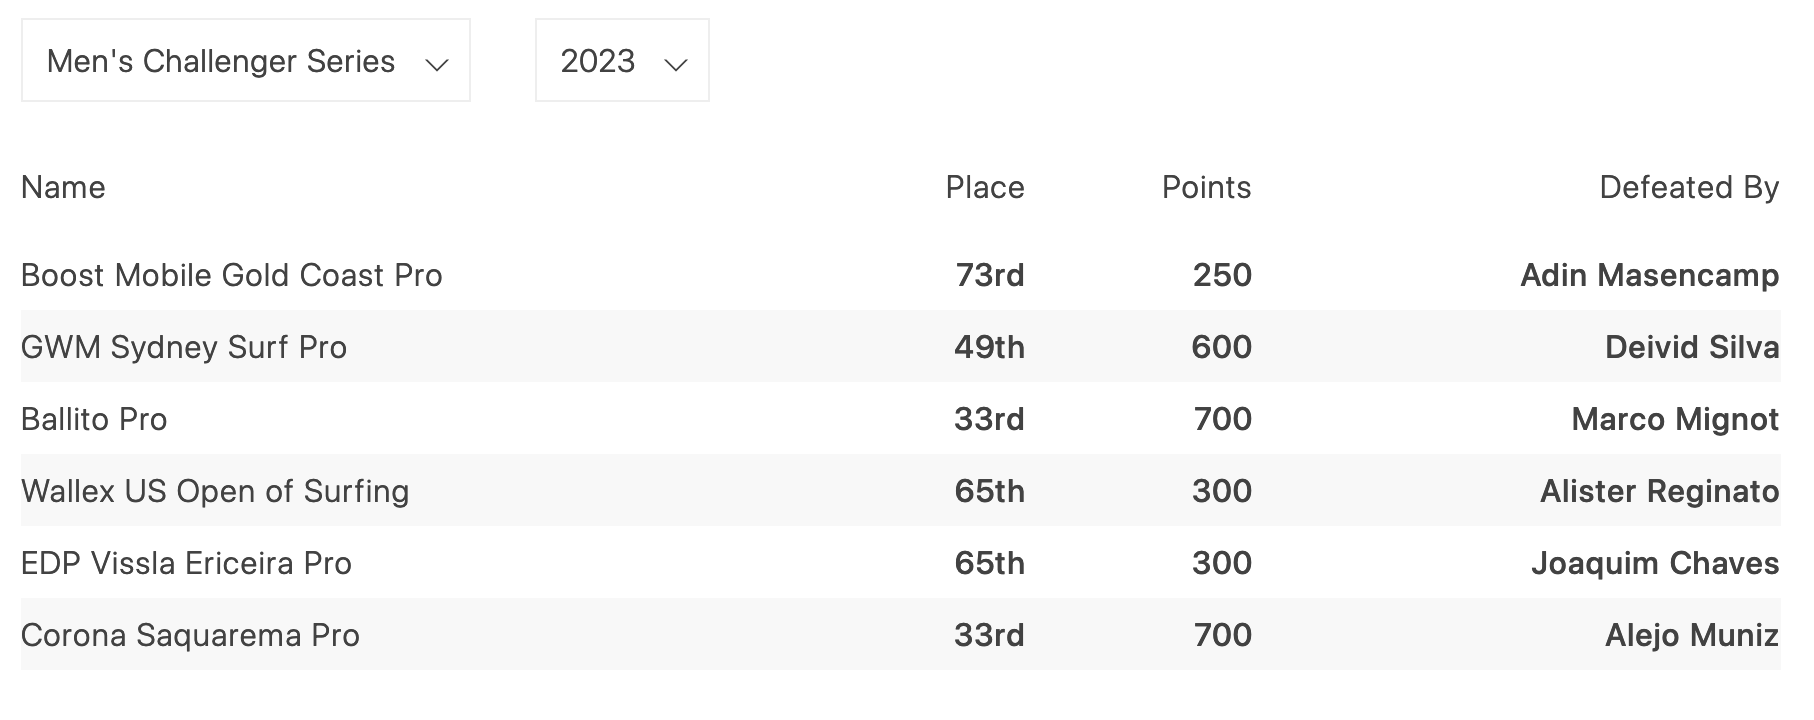The width and height of the screenshot is (1814, 720).
Task: Open GWM Sydney Surf Pro event
Action: pyautogui.click(x=184, y=347)
